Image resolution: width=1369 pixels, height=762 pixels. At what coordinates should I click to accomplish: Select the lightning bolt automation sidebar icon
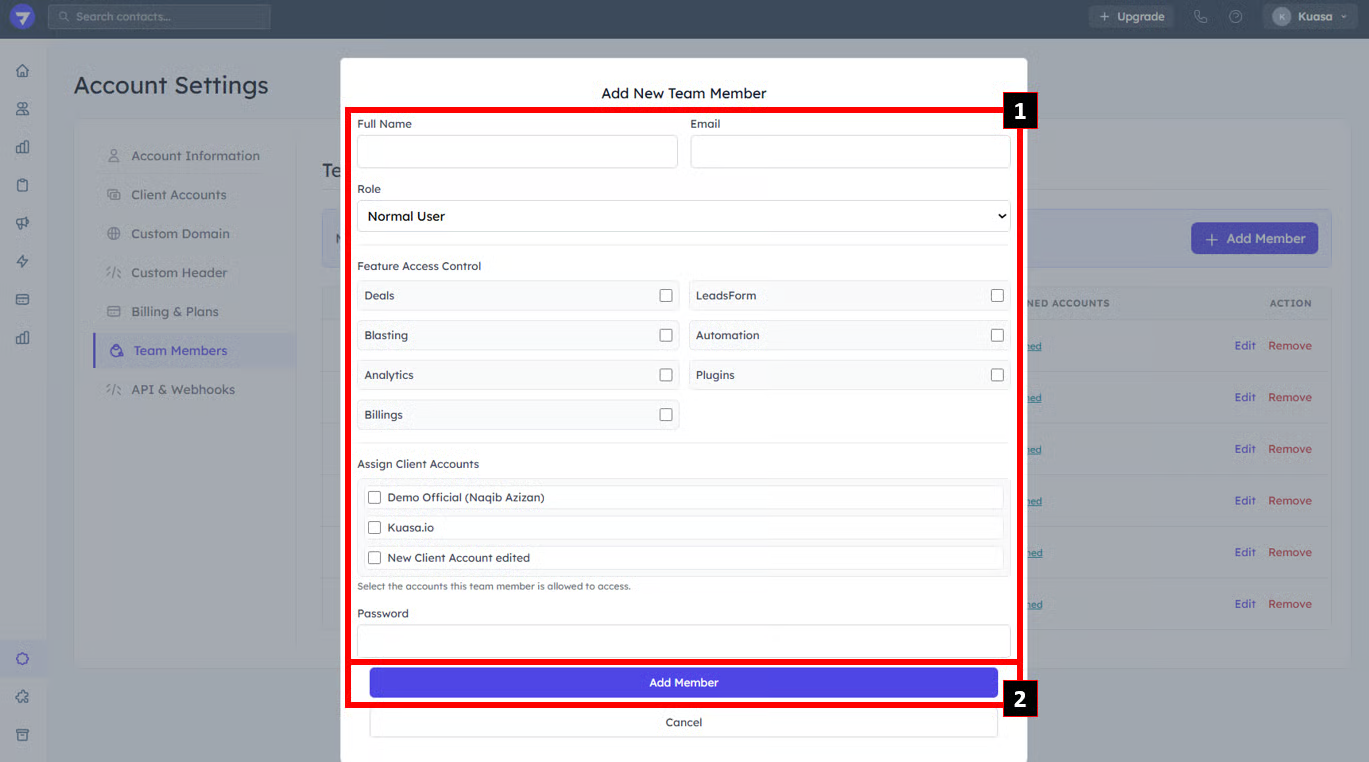pos(22,261)
